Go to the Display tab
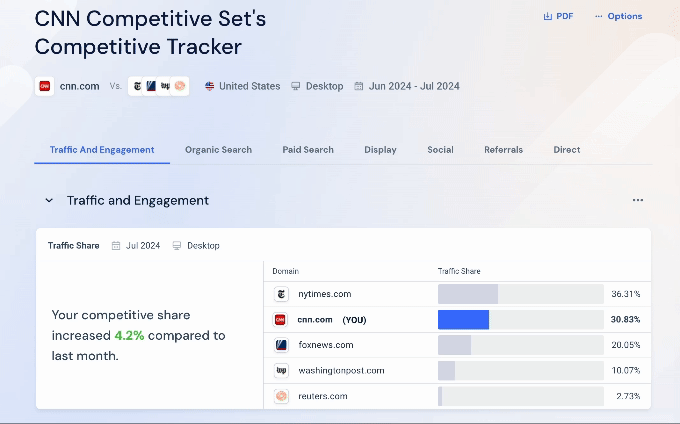680x424 pixels. [x=380, y=150]
